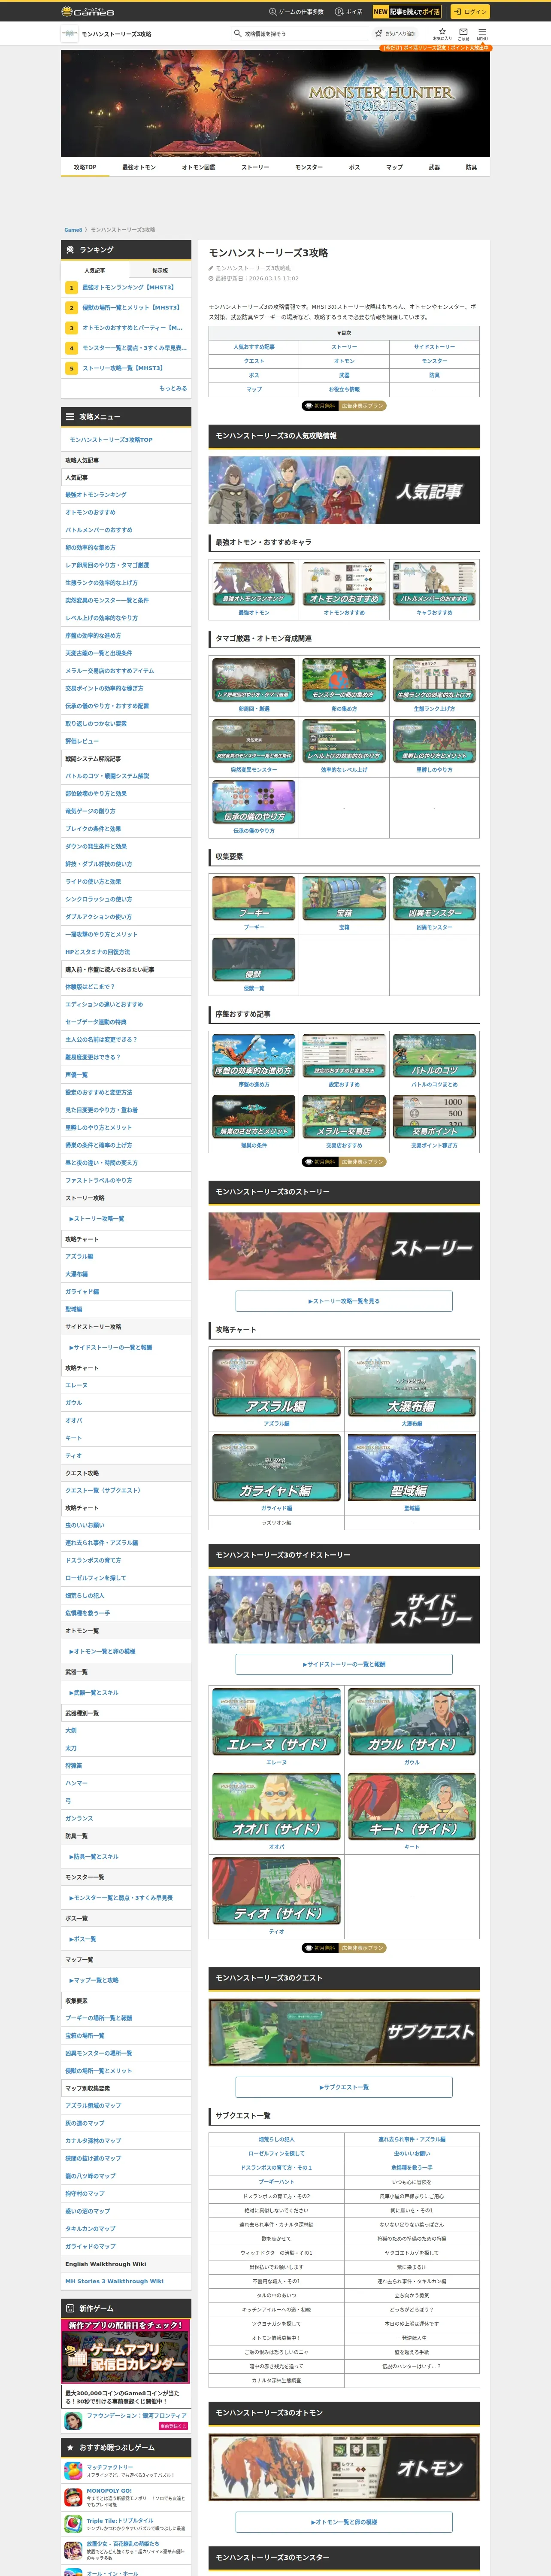Click 人気おすすめ記事 in the table of contents
The height and width of the screenshot is (2576, 551).
point(254,347)
